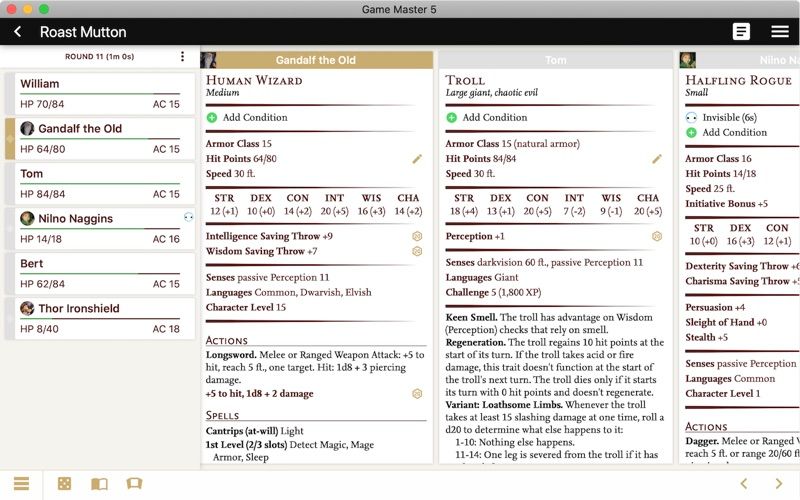Open the bookmark reference icon in bottom bar
This screenshot has height=500, width=800.
(134, 483)
